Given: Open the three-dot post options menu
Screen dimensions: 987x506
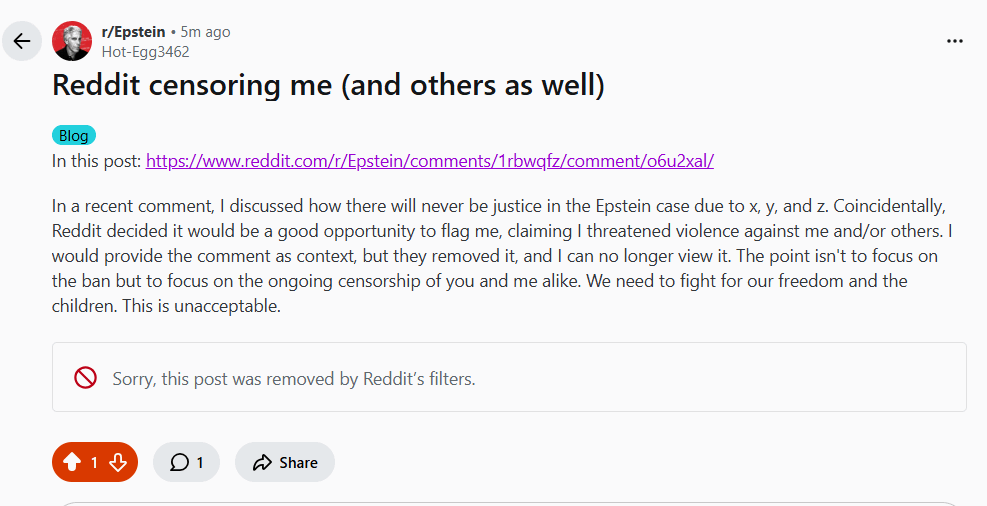Looking at the screenshot, I should point(955,41).
